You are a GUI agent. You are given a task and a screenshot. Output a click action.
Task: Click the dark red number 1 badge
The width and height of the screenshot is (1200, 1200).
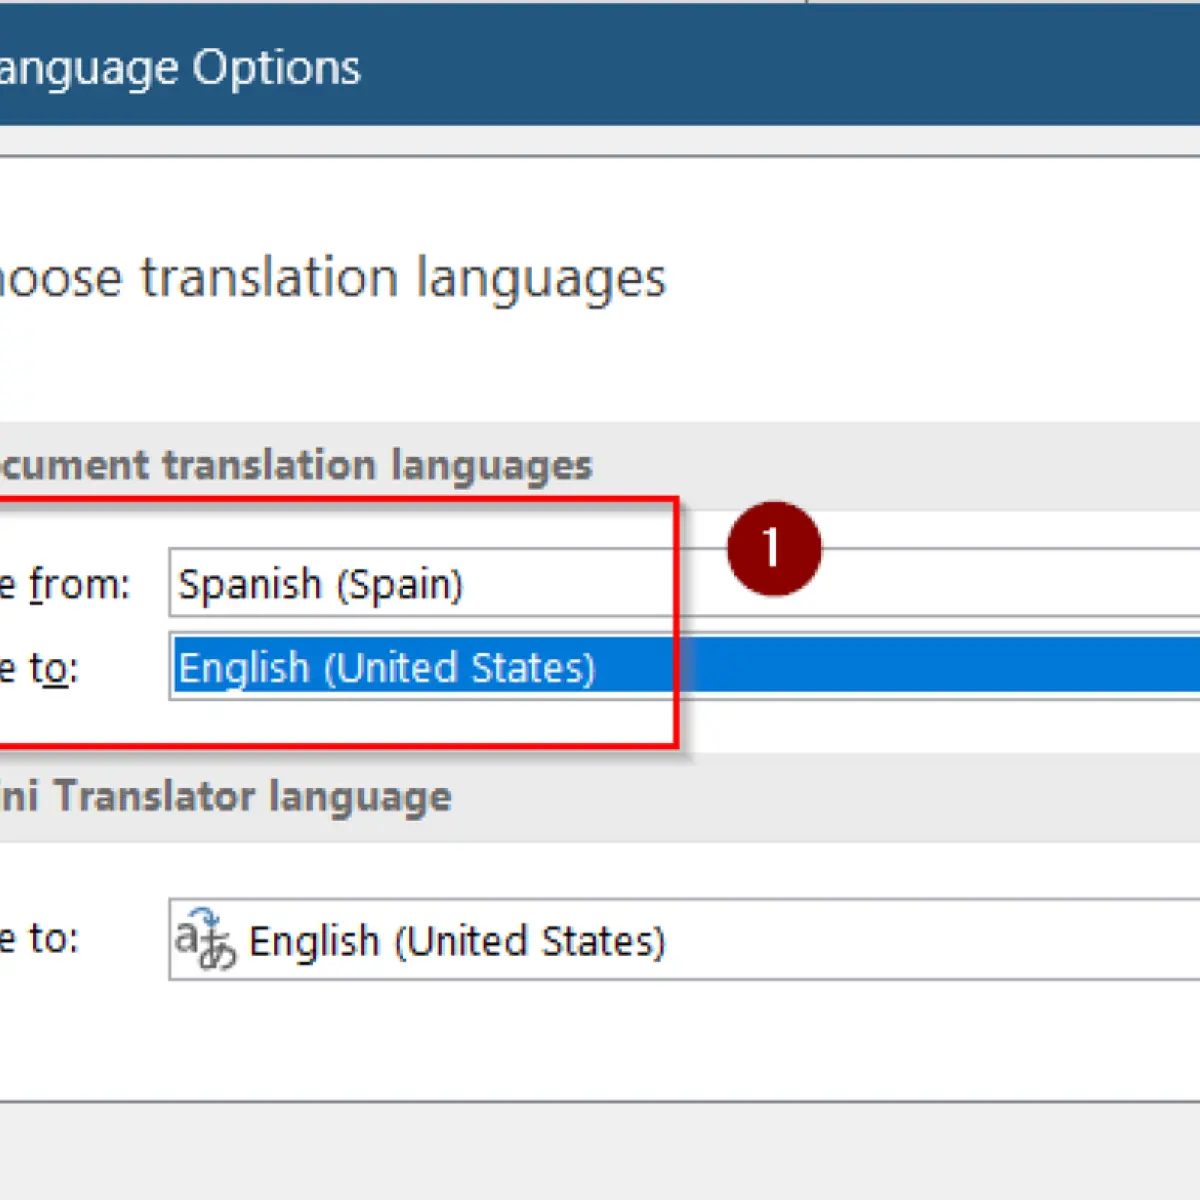(x=774, y=549)
